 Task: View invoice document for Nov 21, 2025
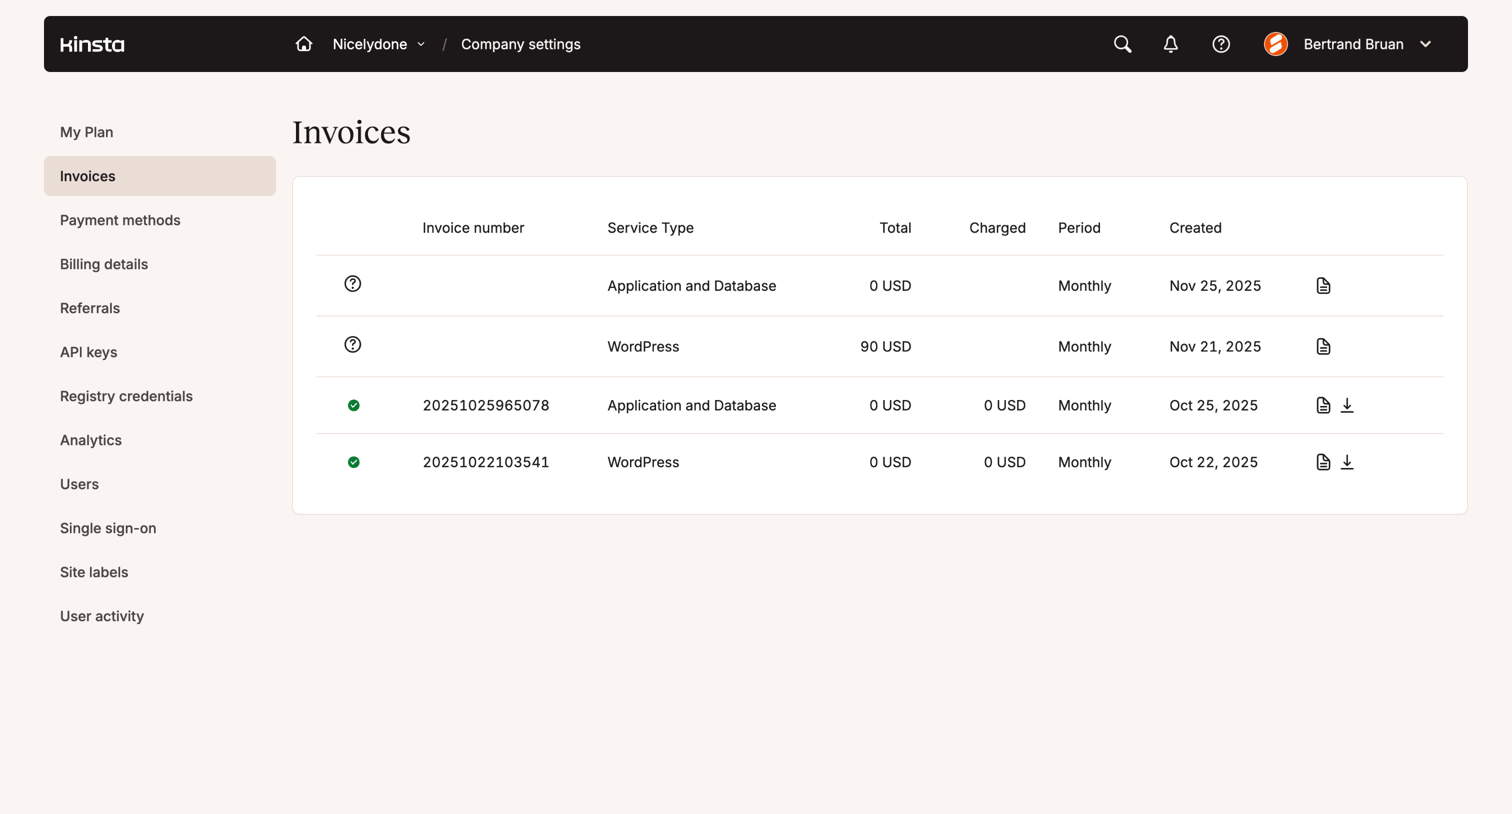[1323, 347]
